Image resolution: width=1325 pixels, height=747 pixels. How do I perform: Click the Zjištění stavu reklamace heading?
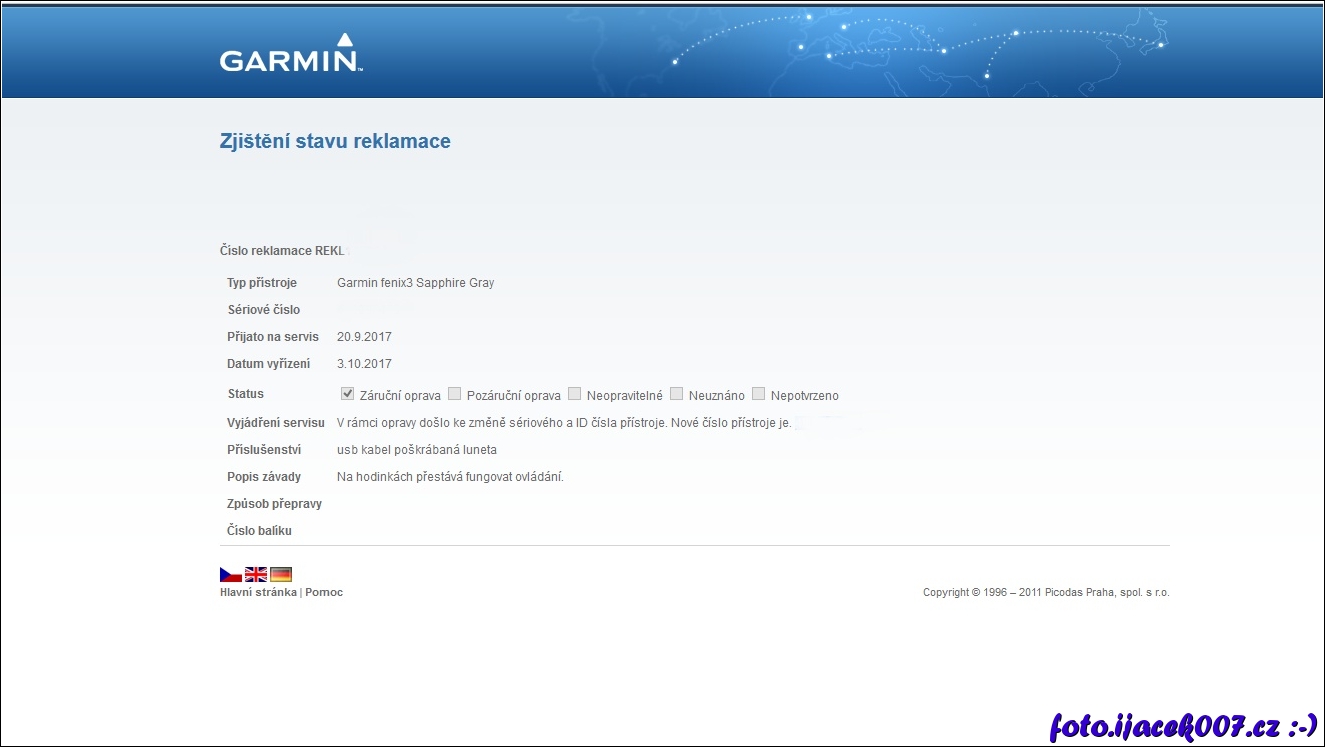click(335, 141)
